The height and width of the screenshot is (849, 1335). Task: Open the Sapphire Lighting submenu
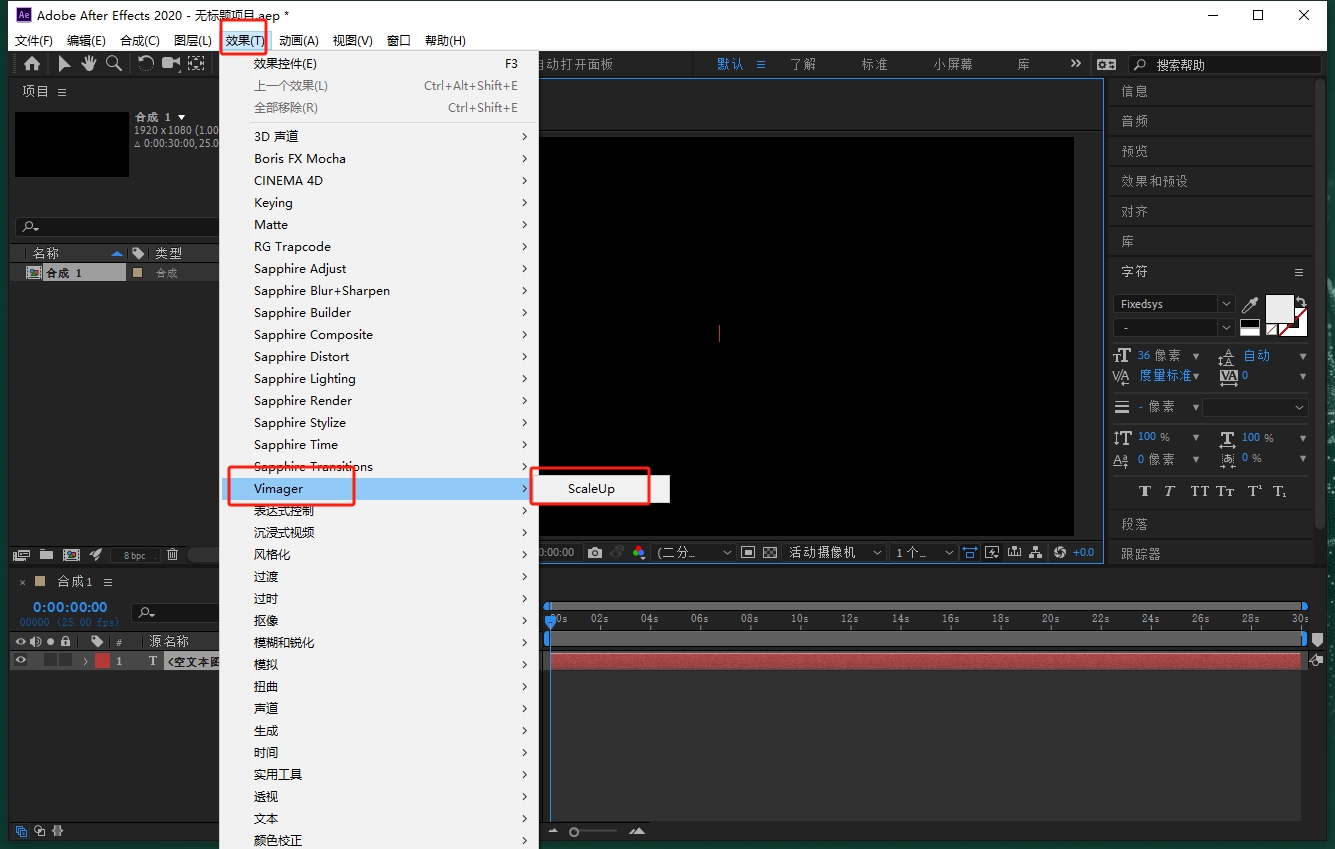(x=390, y=379)
